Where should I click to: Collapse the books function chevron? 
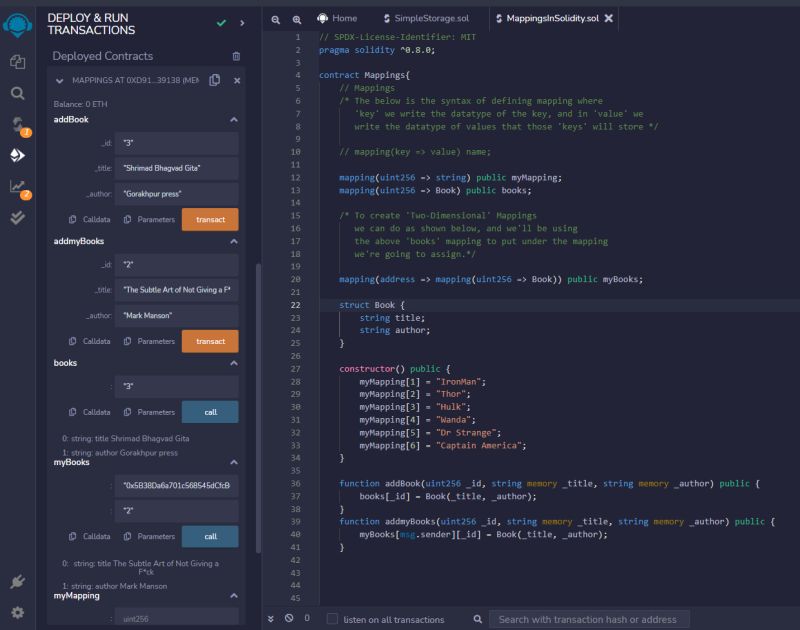point(234,363)
